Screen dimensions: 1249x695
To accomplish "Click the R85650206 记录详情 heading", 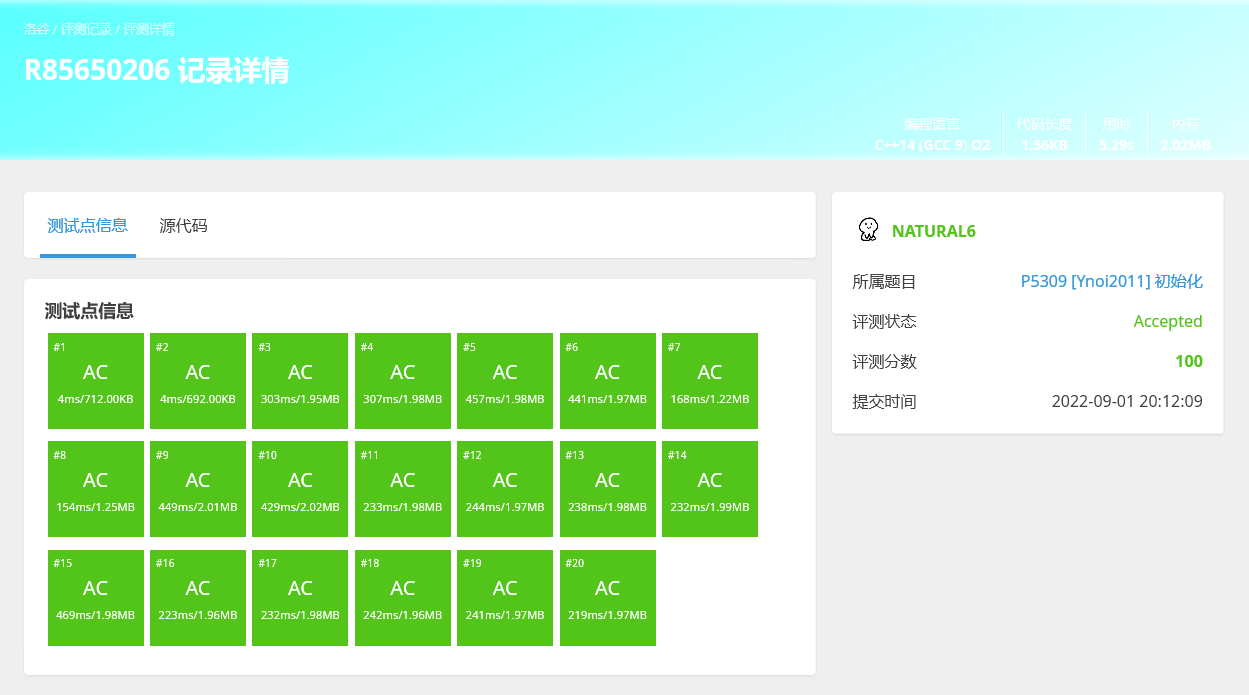I will (157, 71).
